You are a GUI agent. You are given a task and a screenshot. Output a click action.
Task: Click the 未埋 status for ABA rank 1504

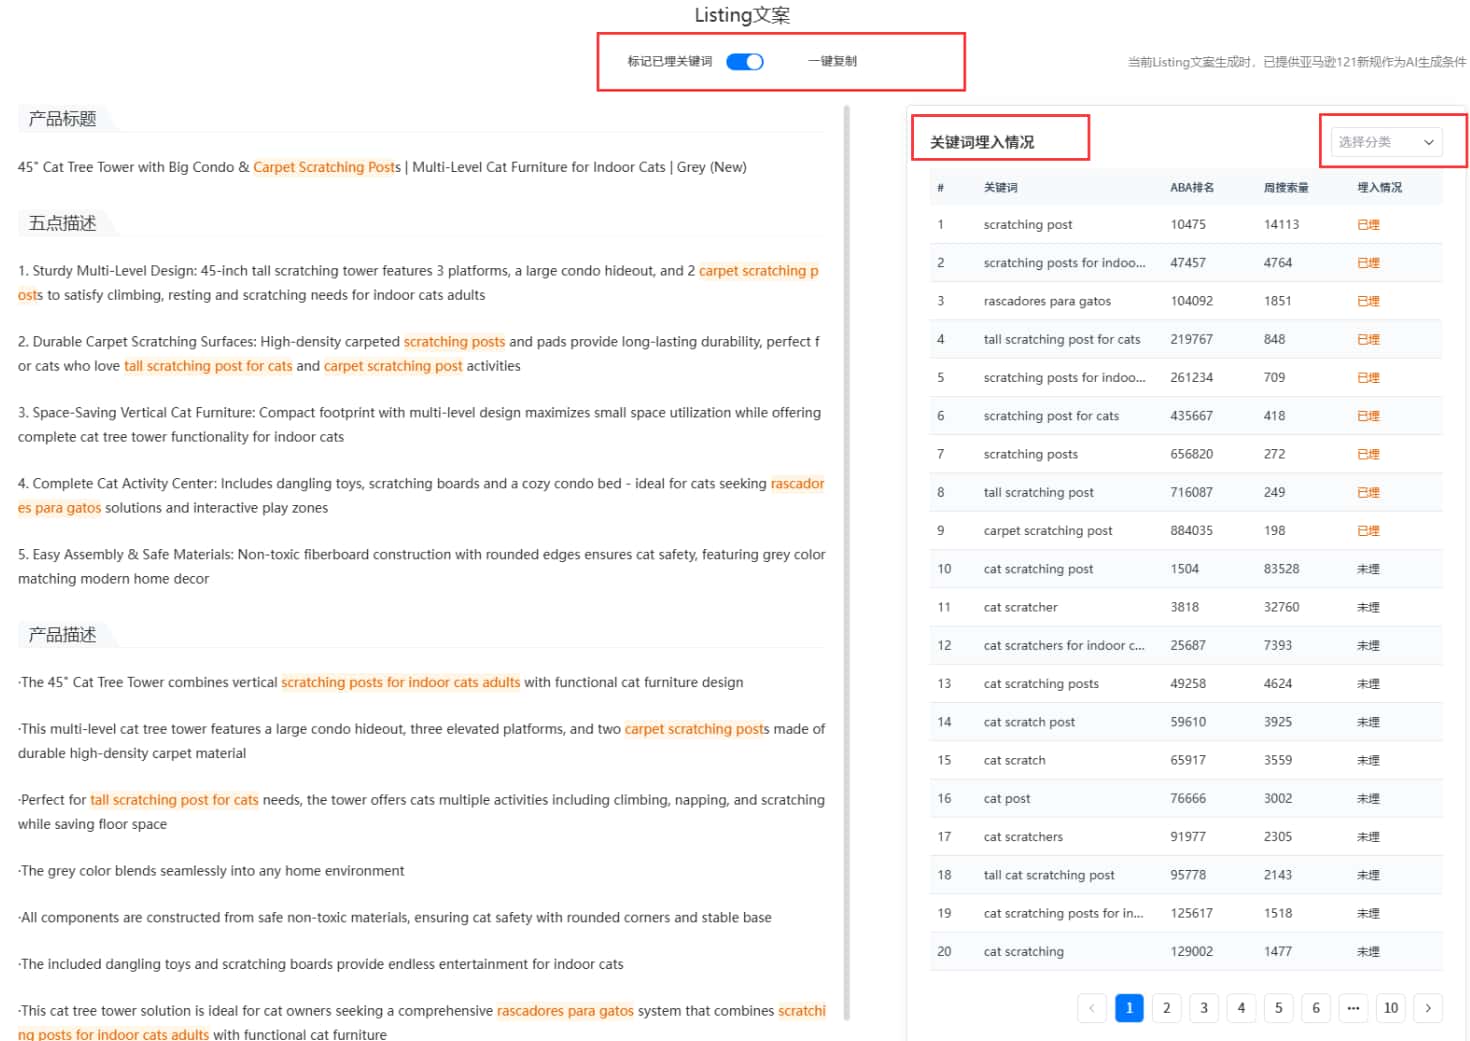coord(1368,569)
